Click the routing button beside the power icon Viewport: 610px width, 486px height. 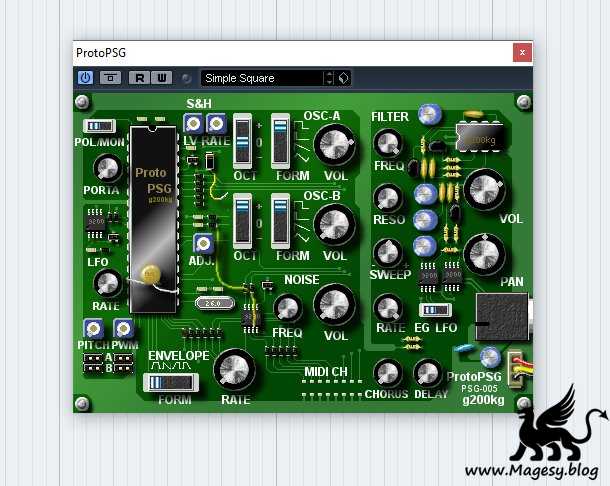tap(110, 78)
